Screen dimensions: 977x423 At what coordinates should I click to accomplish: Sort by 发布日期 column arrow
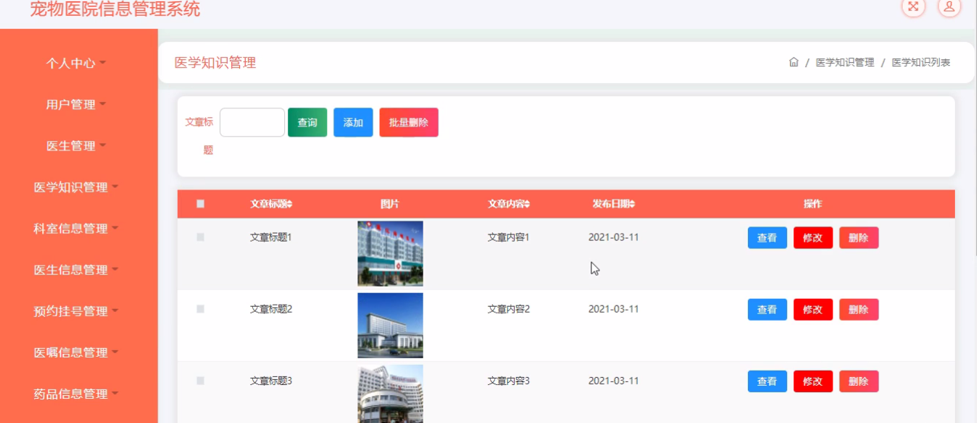pos(632,204)
